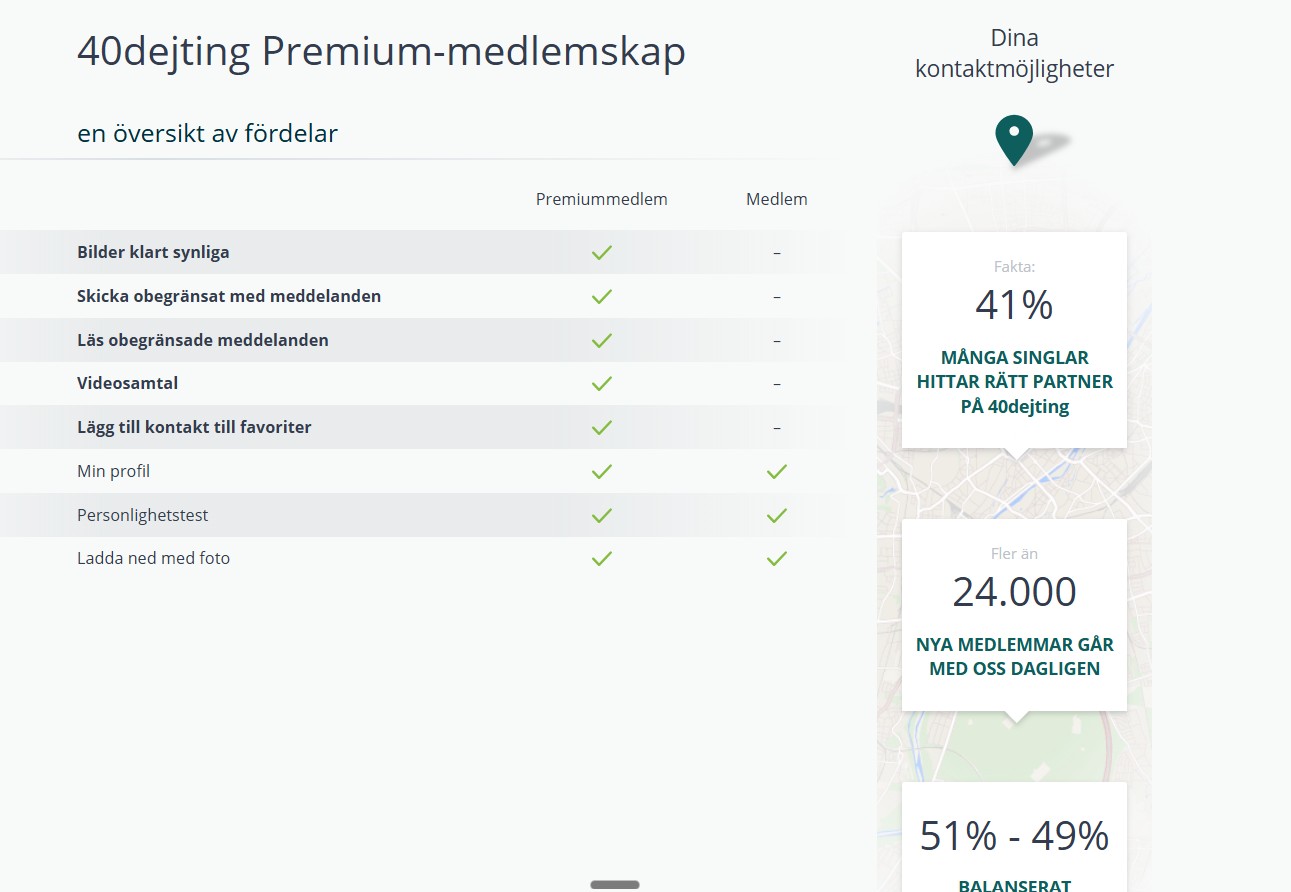Click the 'Skicka obegränsat med meddelanden' label

(229, 296)
